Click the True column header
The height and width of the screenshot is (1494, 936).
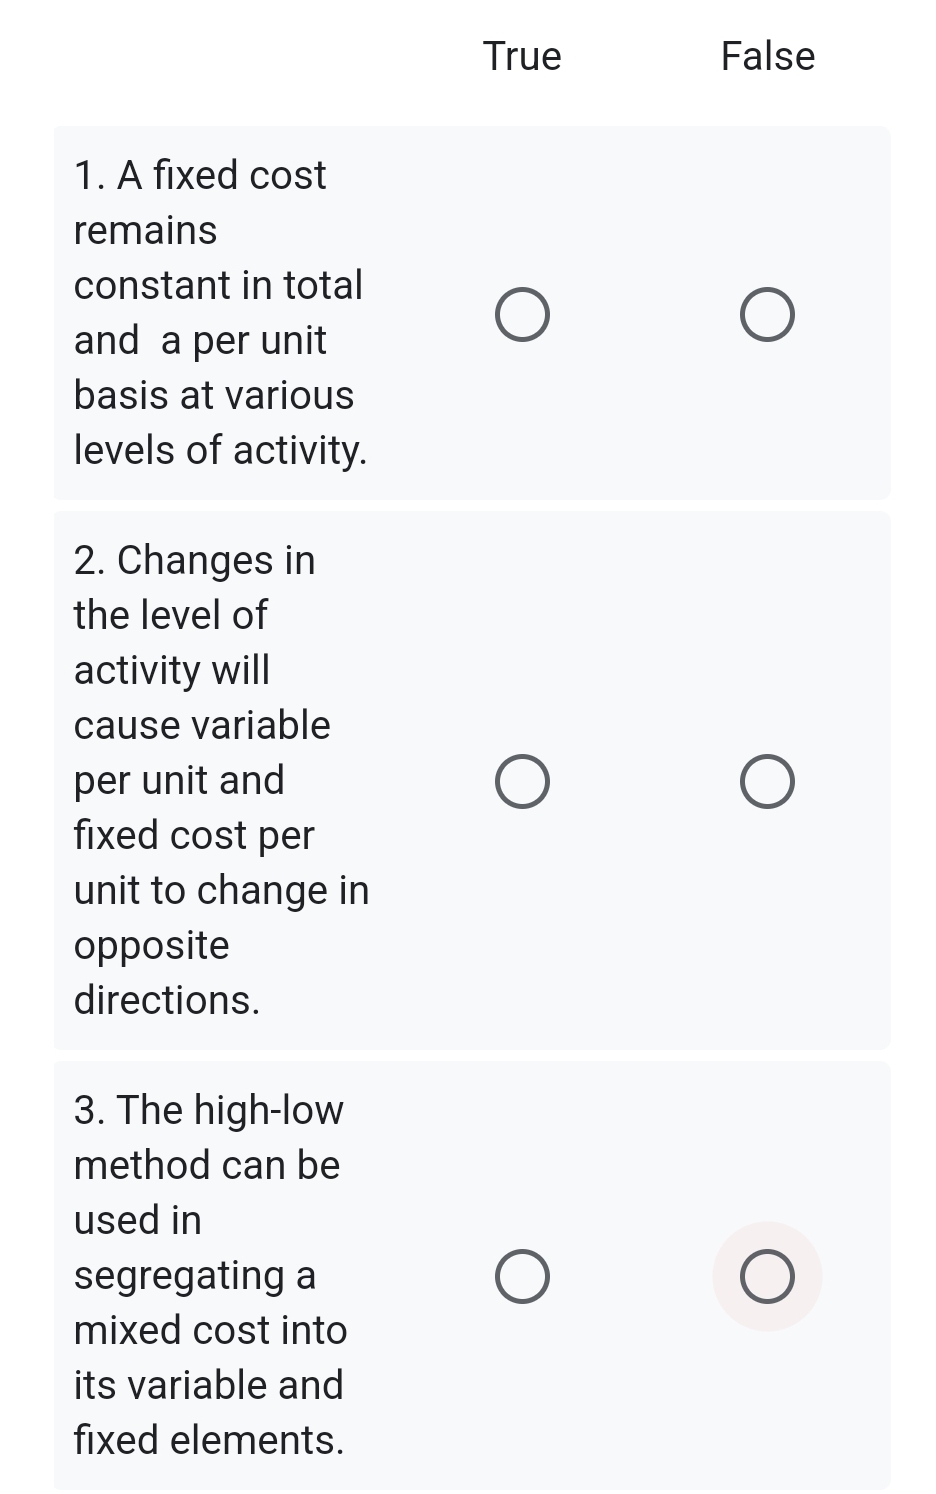click(x=522, y=56)
